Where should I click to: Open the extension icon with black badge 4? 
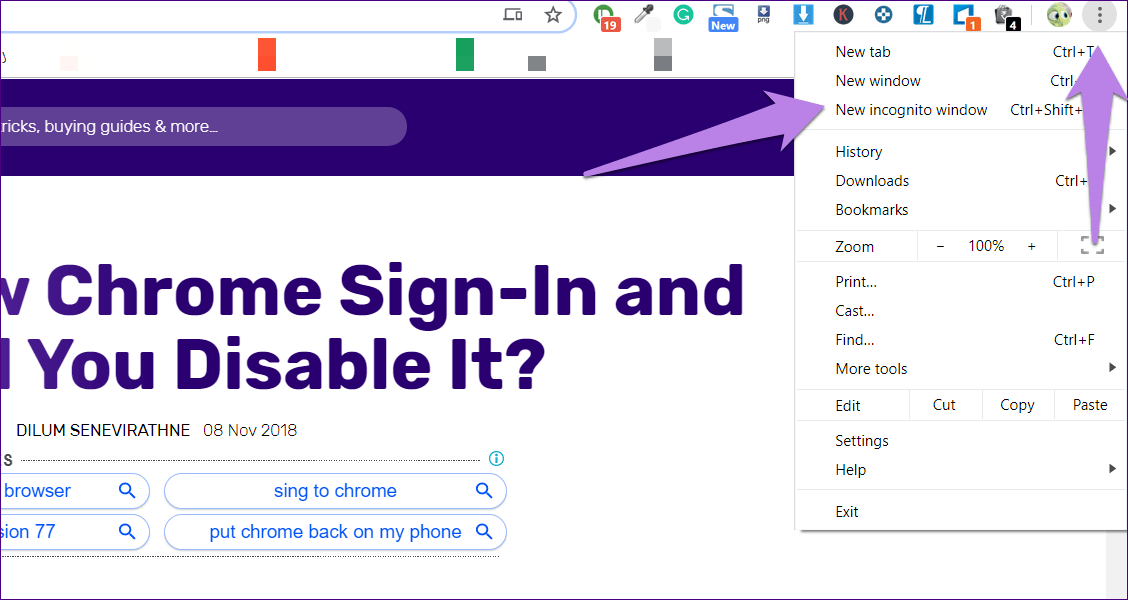[1006, 17]
